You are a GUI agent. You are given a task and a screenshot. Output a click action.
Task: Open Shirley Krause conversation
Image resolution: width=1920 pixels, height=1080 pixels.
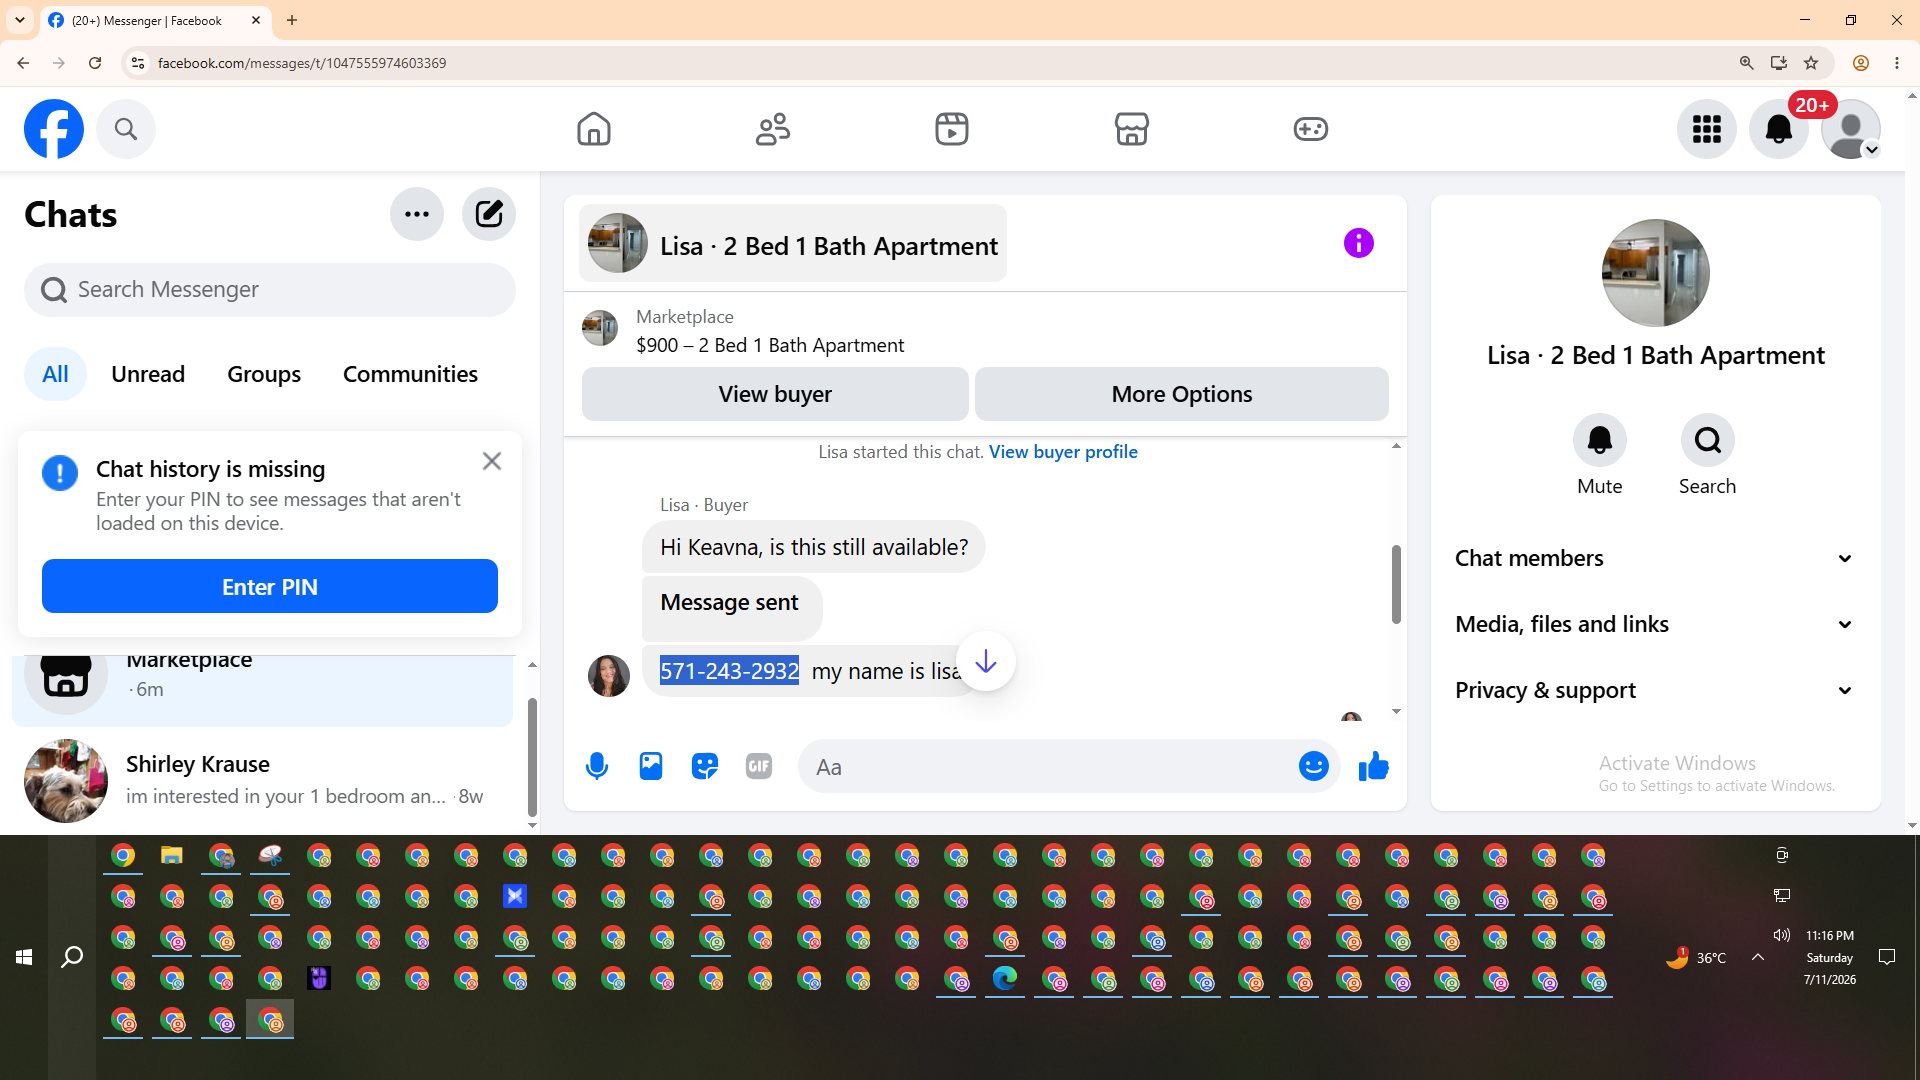point(262,780)
